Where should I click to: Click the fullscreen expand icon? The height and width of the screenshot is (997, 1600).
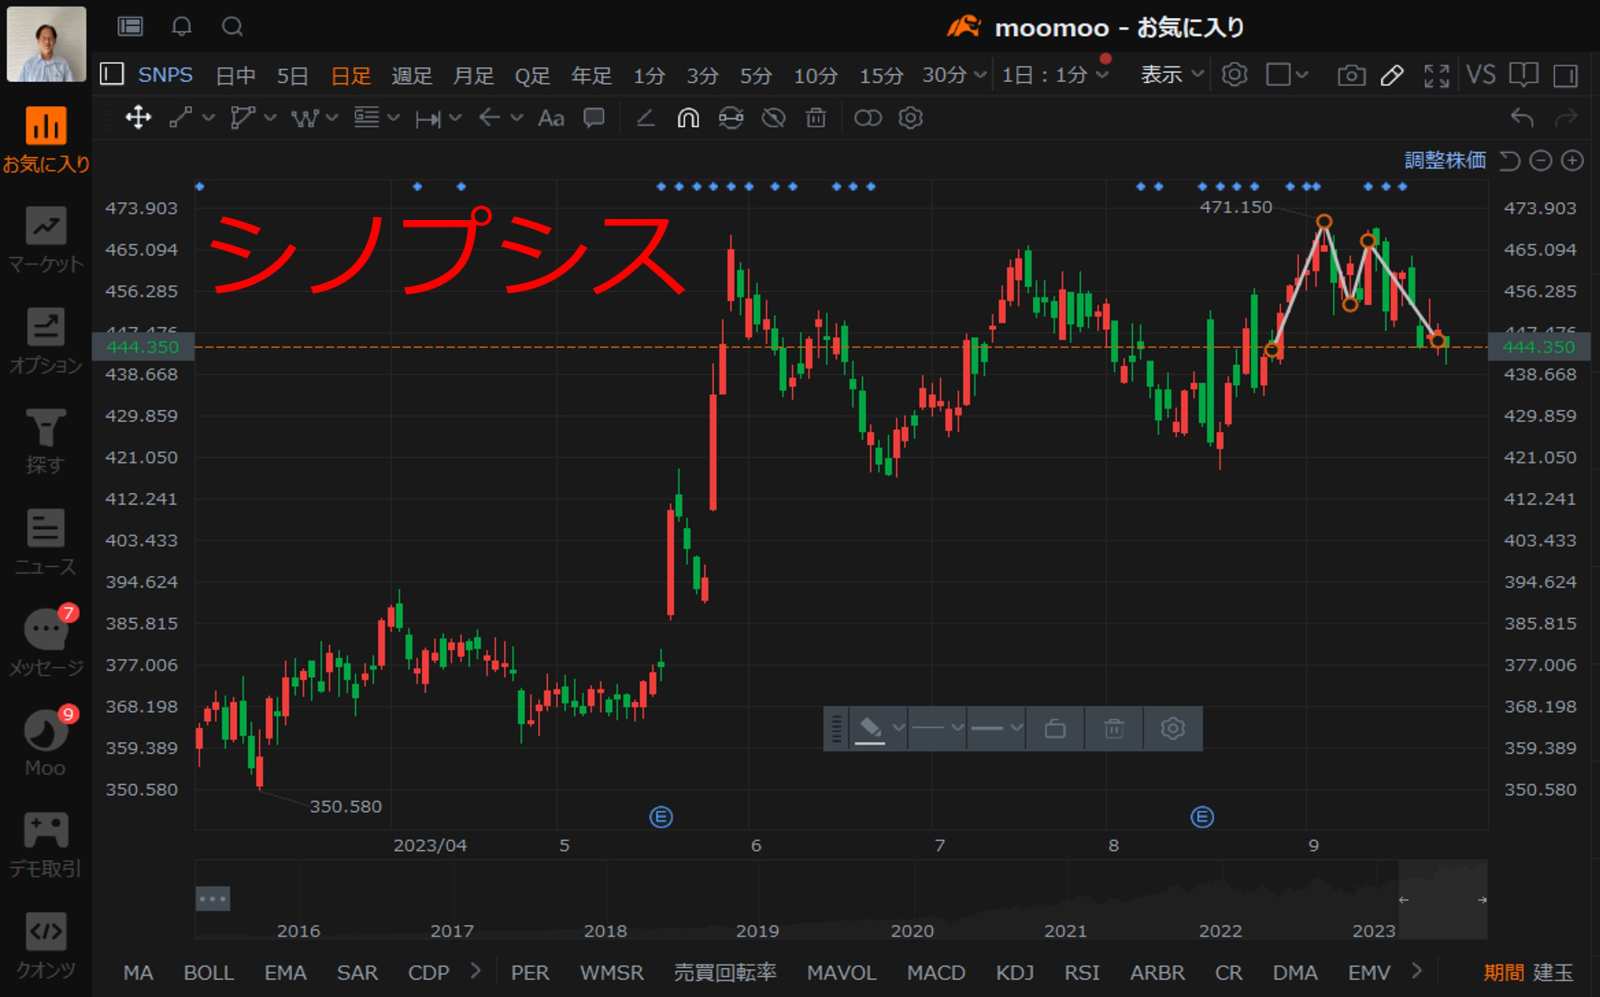point(1437,75)
